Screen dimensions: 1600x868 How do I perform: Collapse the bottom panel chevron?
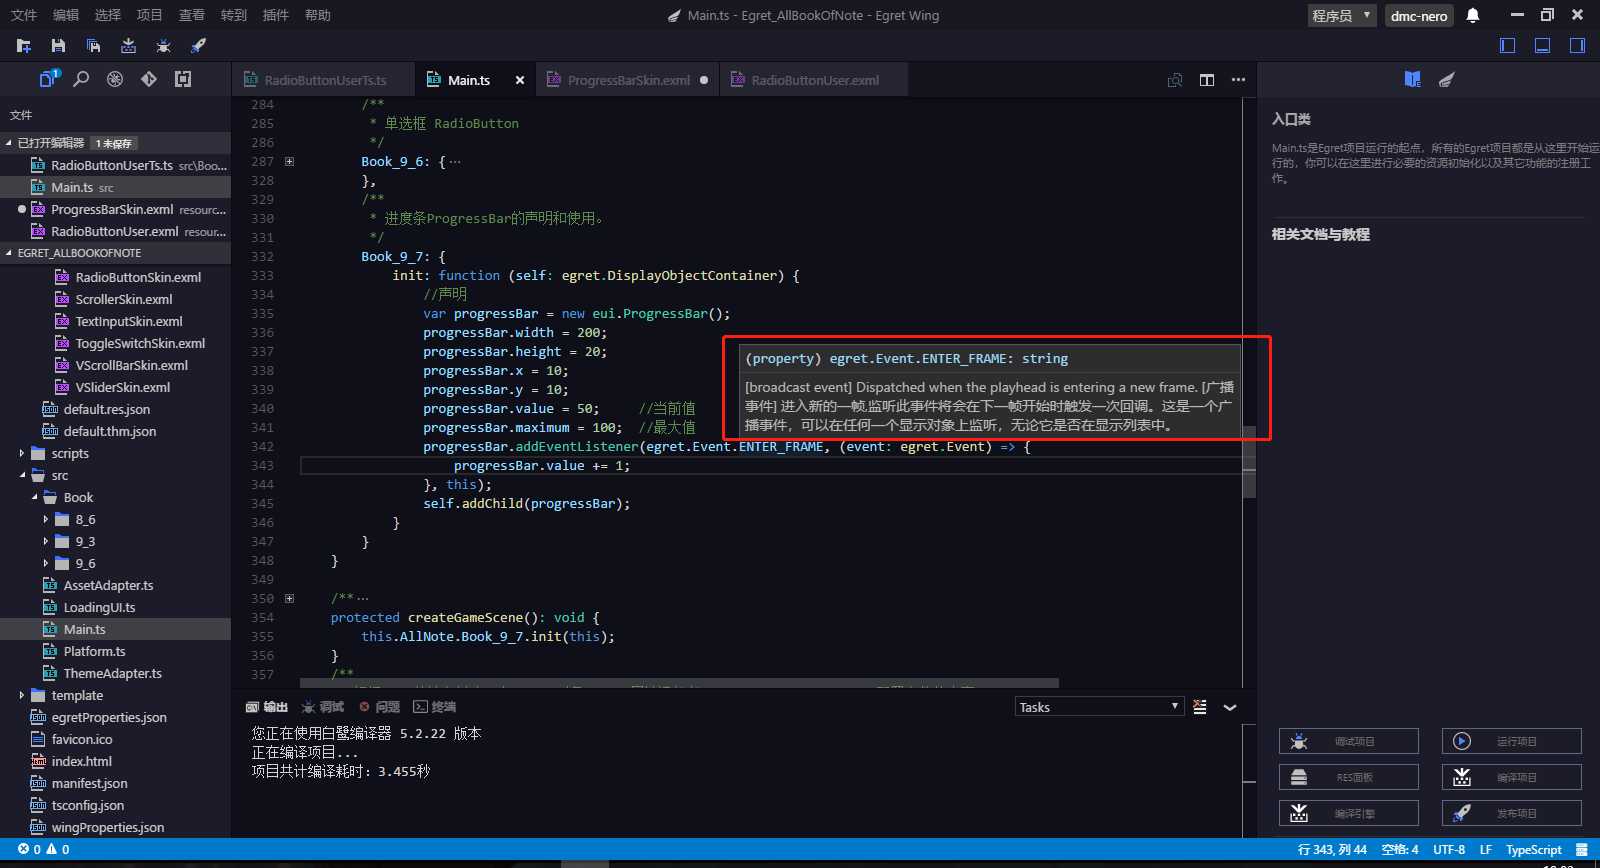(1230, 707)
